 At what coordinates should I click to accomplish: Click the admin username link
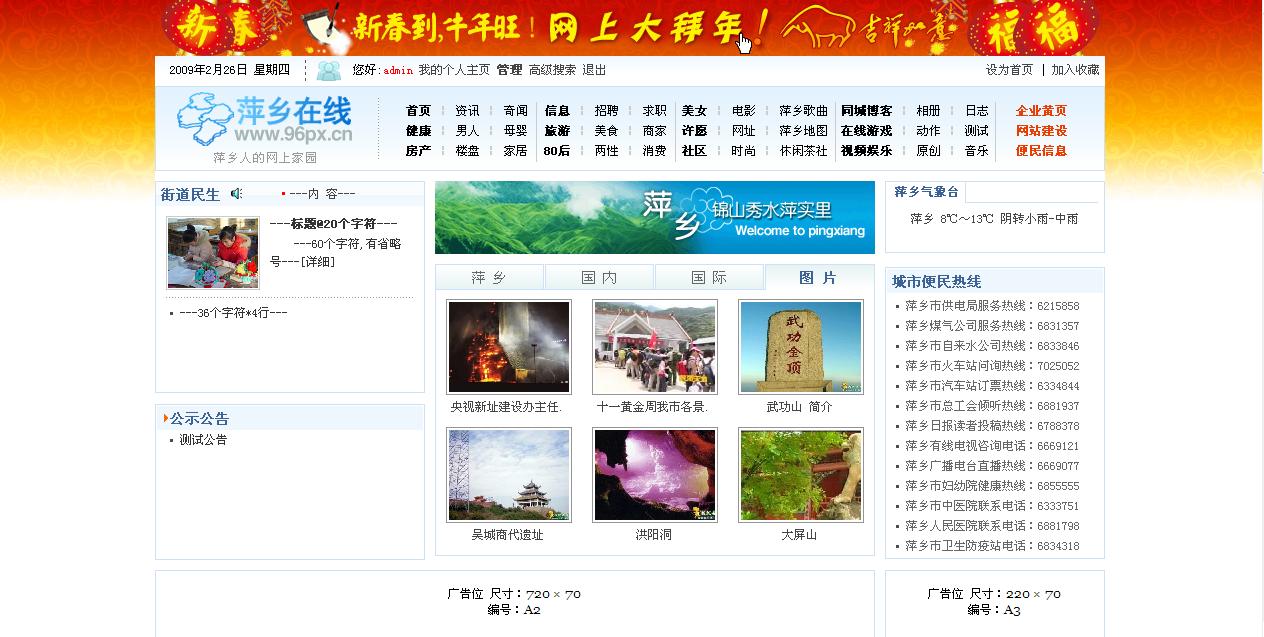(398, 70)
